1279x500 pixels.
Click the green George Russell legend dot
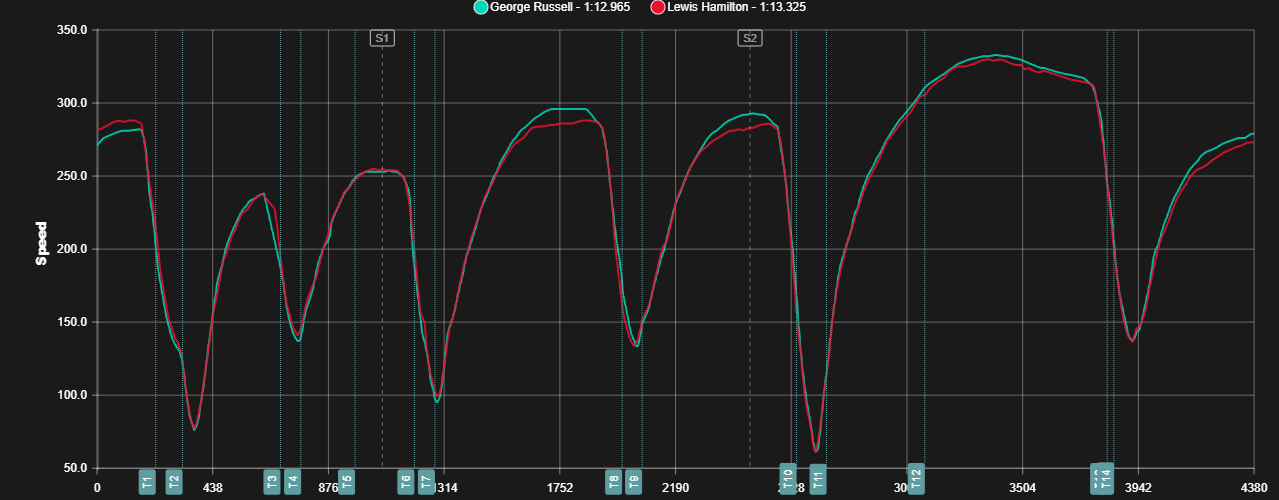tap(481, 7)
